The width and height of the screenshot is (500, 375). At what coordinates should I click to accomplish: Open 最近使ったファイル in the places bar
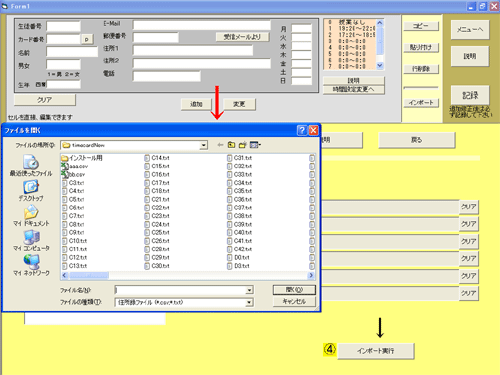click(31, 166)
